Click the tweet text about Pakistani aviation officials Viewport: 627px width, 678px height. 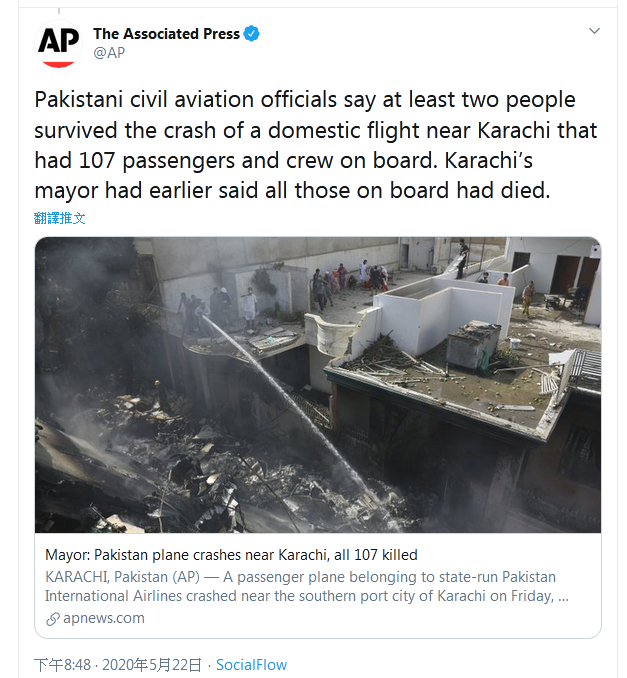point(316,145)
